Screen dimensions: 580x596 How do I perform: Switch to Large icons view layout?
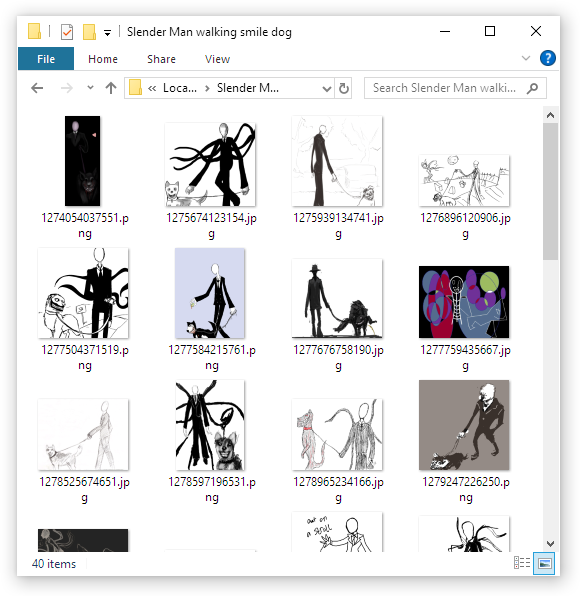point(544,563)
